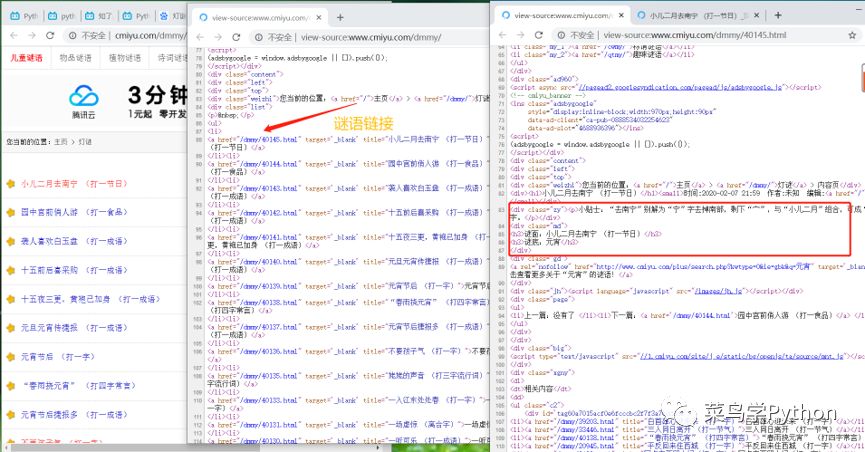Close the view-source tab in right window

click(x=621, y=15)
